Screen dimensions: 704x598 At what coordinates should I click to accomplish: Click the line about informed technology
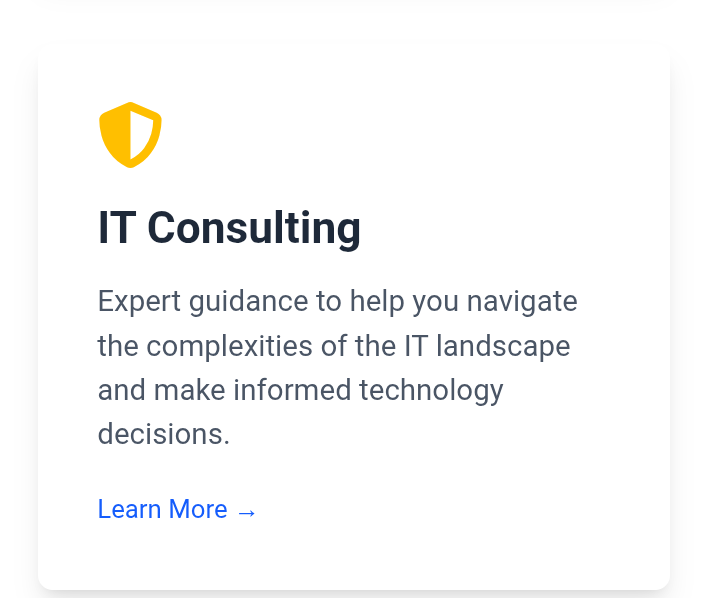(x=300, y=390)
